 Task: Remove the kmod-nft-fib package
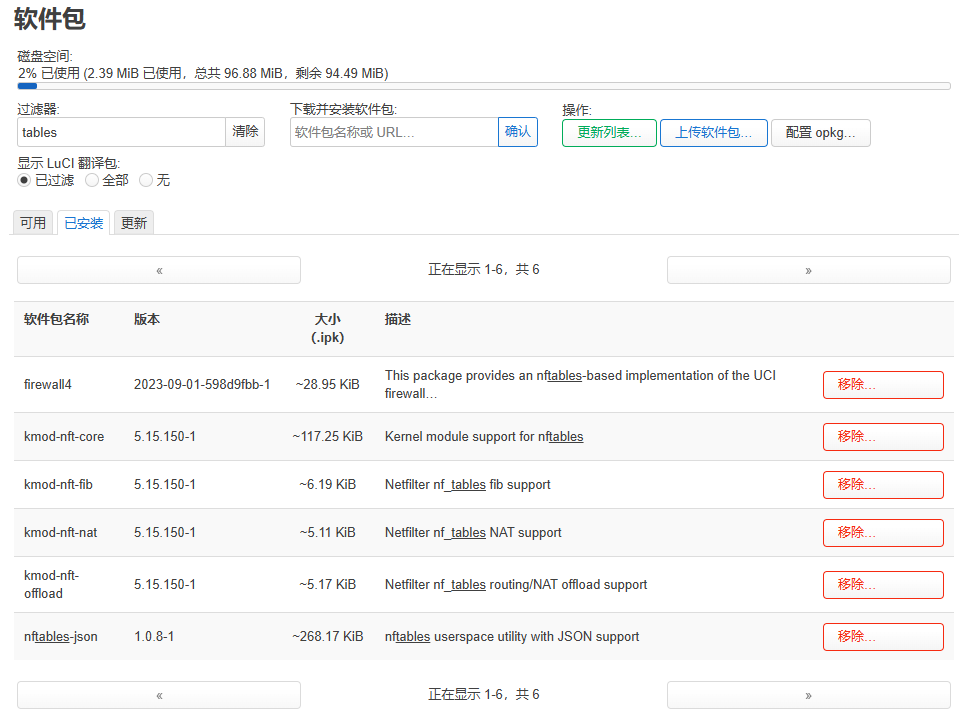coord(882,485)
